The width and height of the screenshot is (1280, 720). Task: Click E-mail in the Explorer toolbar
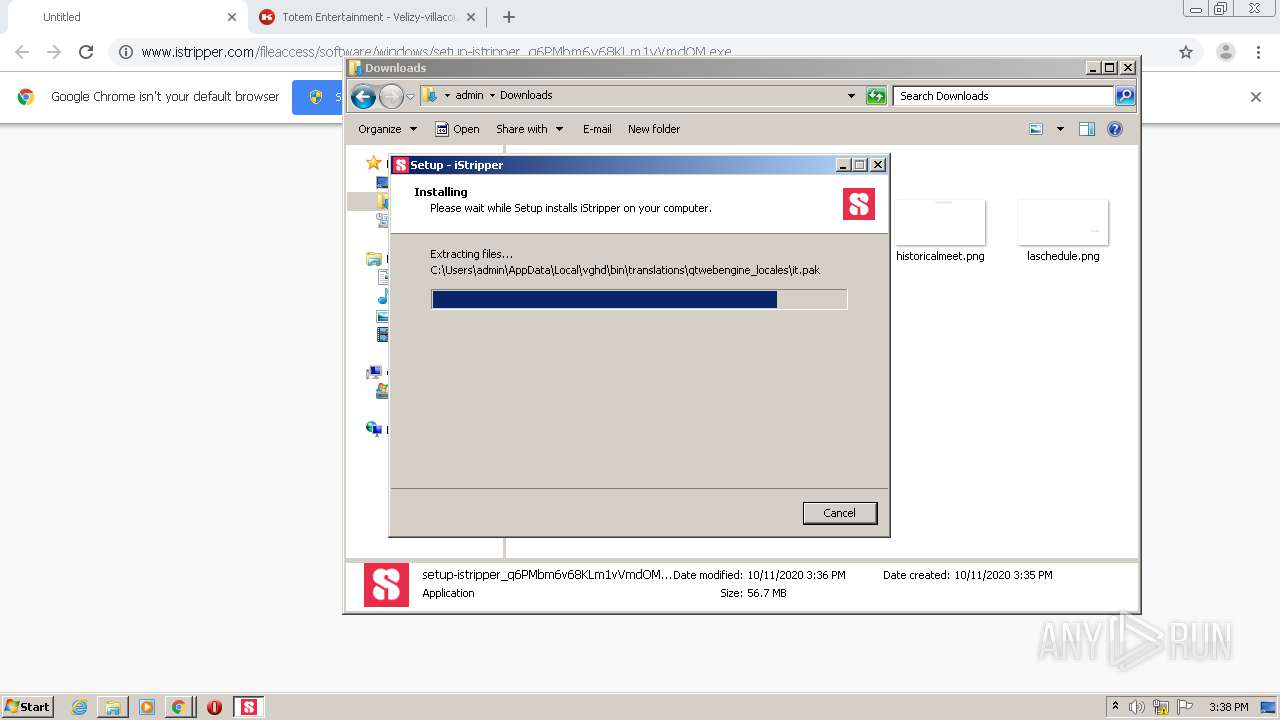coord(597,129)
